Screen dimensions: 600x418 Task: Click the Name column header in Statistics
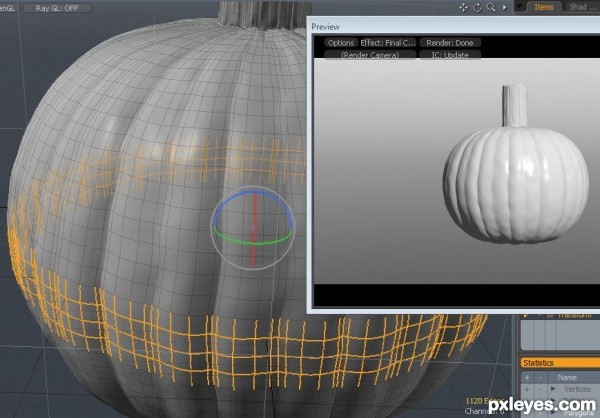click(567, 377)
